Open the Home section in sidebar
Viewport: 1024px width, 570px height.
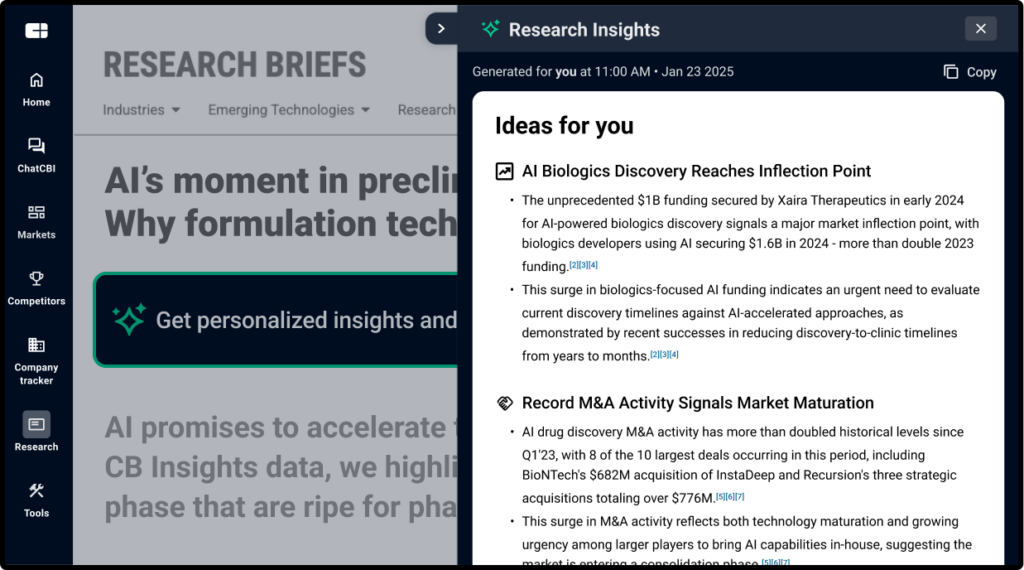point(36,88)
